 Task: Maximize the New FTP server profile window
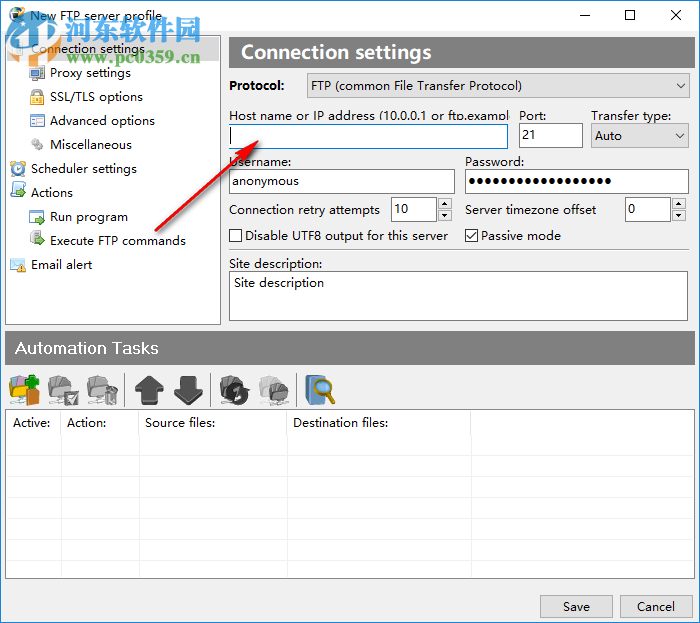point(630,15)
